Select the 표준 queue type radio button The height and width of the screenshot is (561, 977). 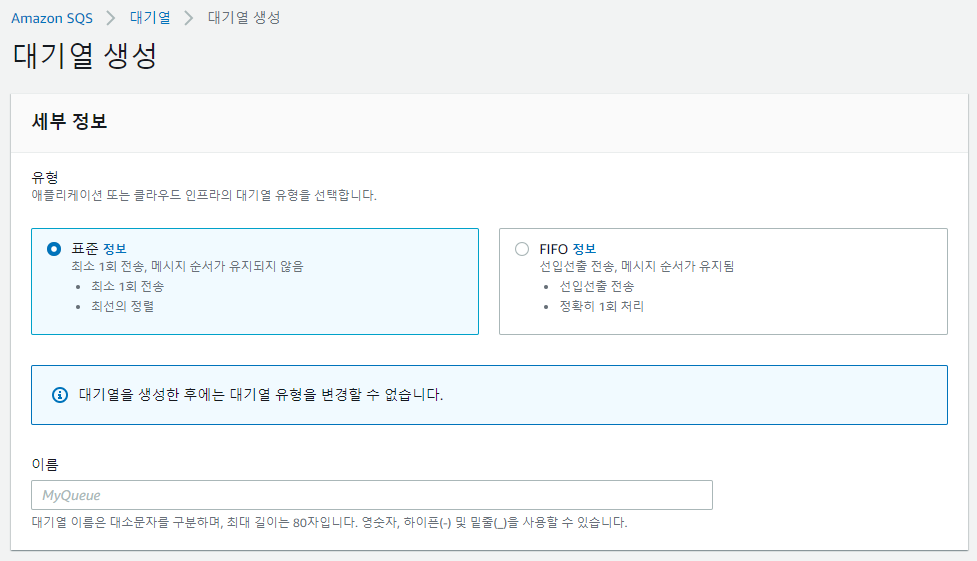pos(54,249)
